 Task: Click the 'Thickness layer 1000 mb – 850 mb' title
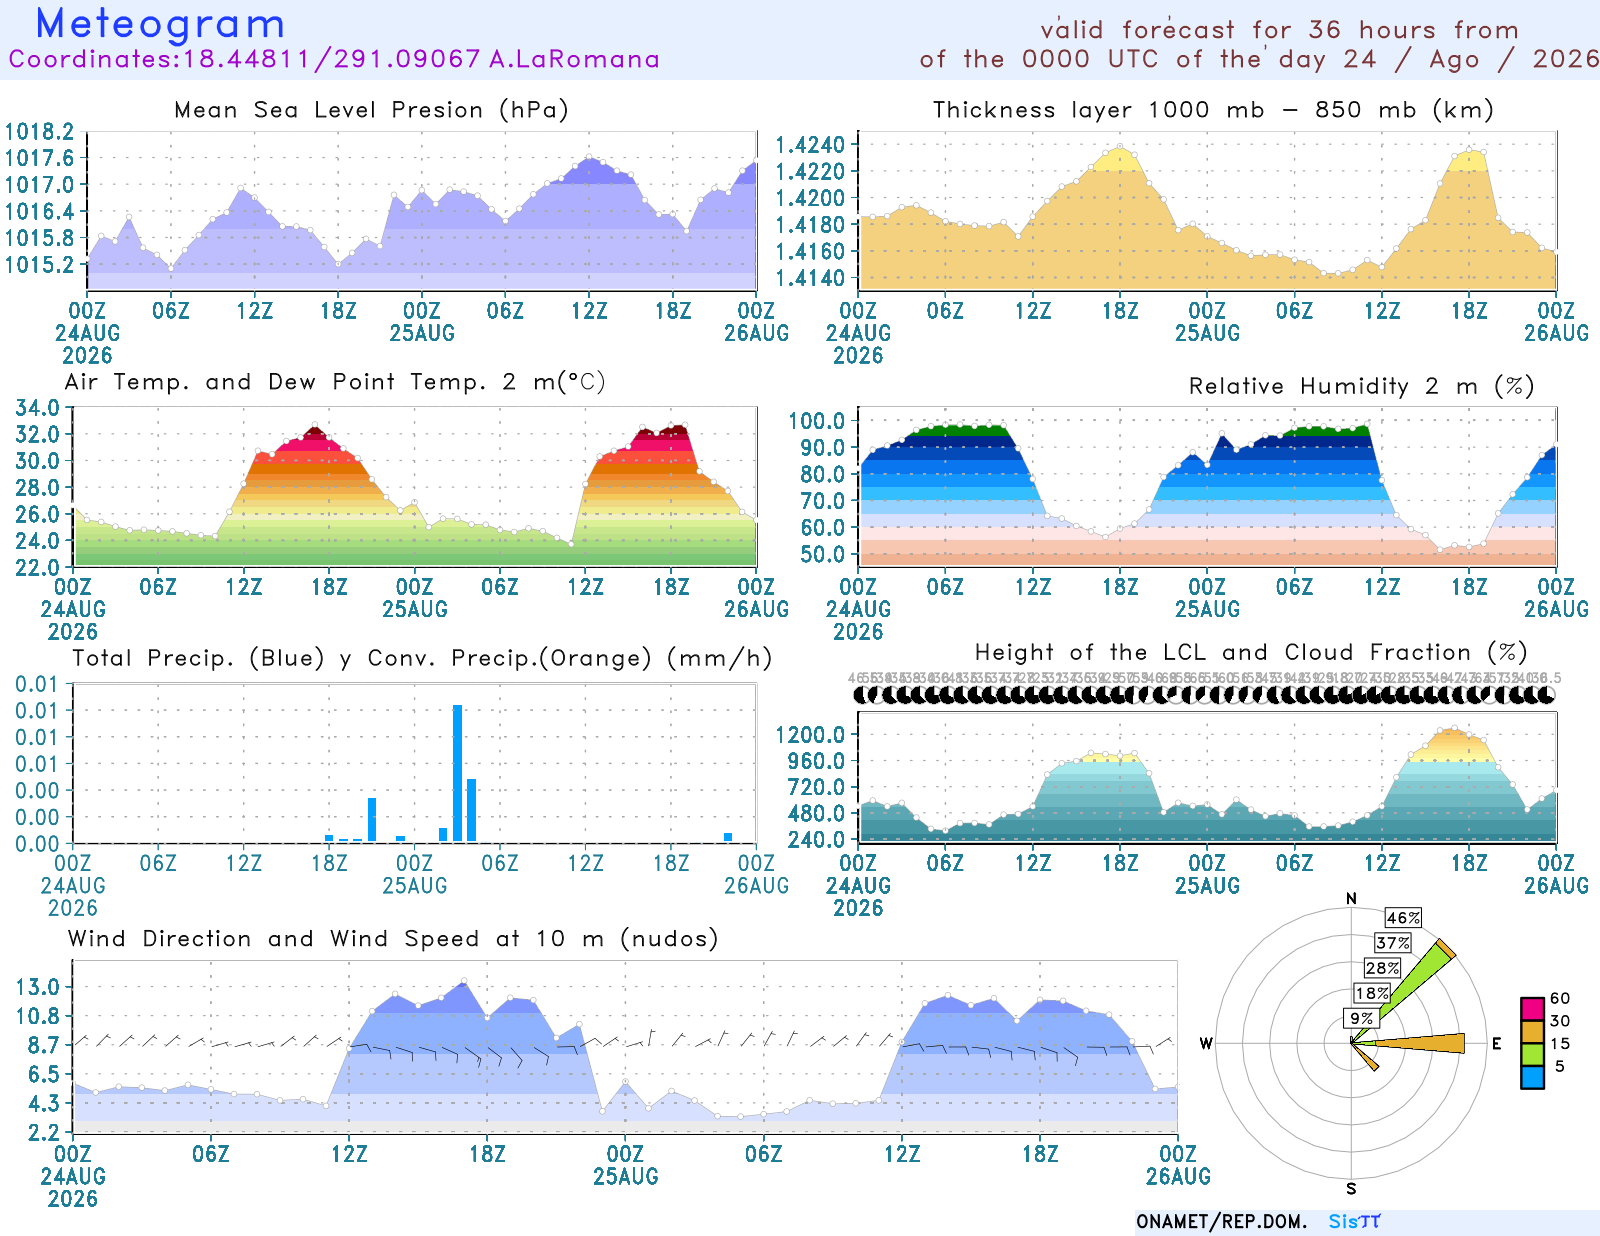[x=1213, y=110]
